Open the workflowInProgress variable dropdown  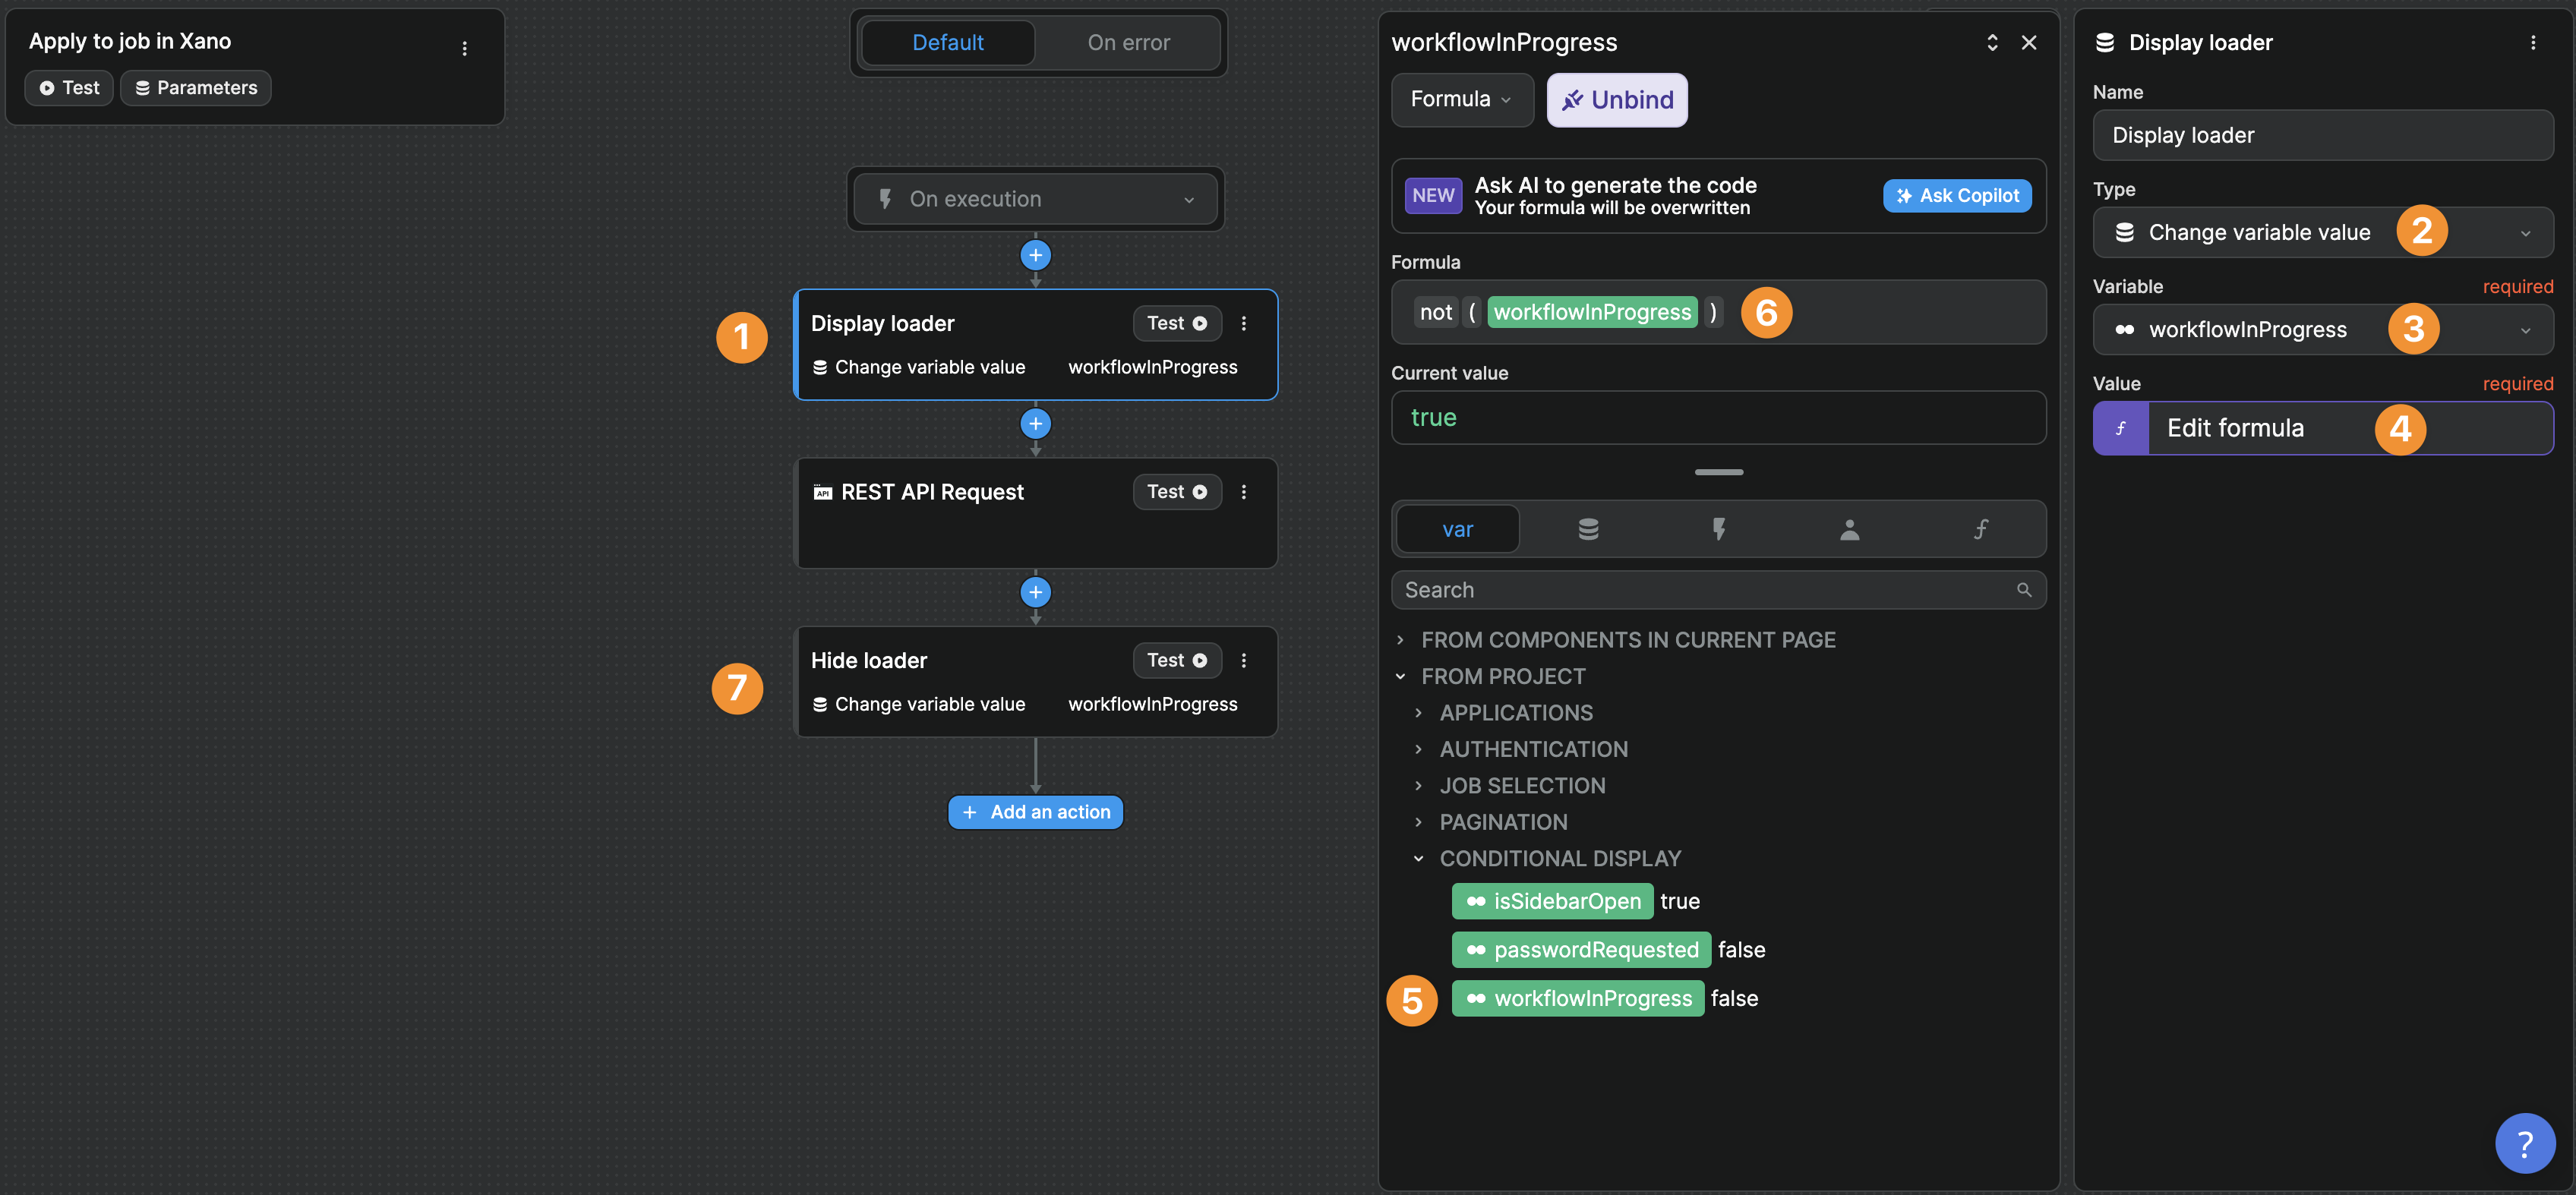click(2322, 329)
